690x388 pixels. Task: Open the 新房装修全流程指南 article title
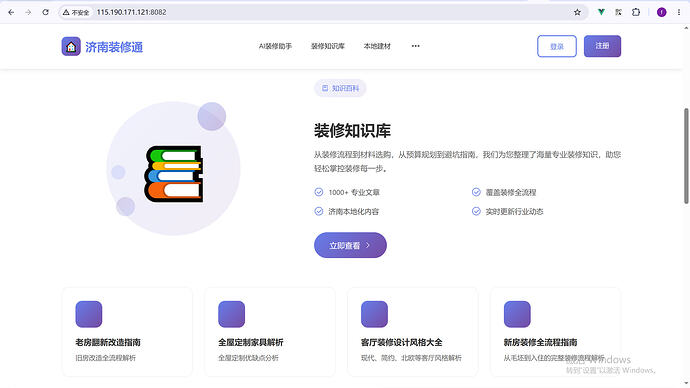(x=540, y=342)
